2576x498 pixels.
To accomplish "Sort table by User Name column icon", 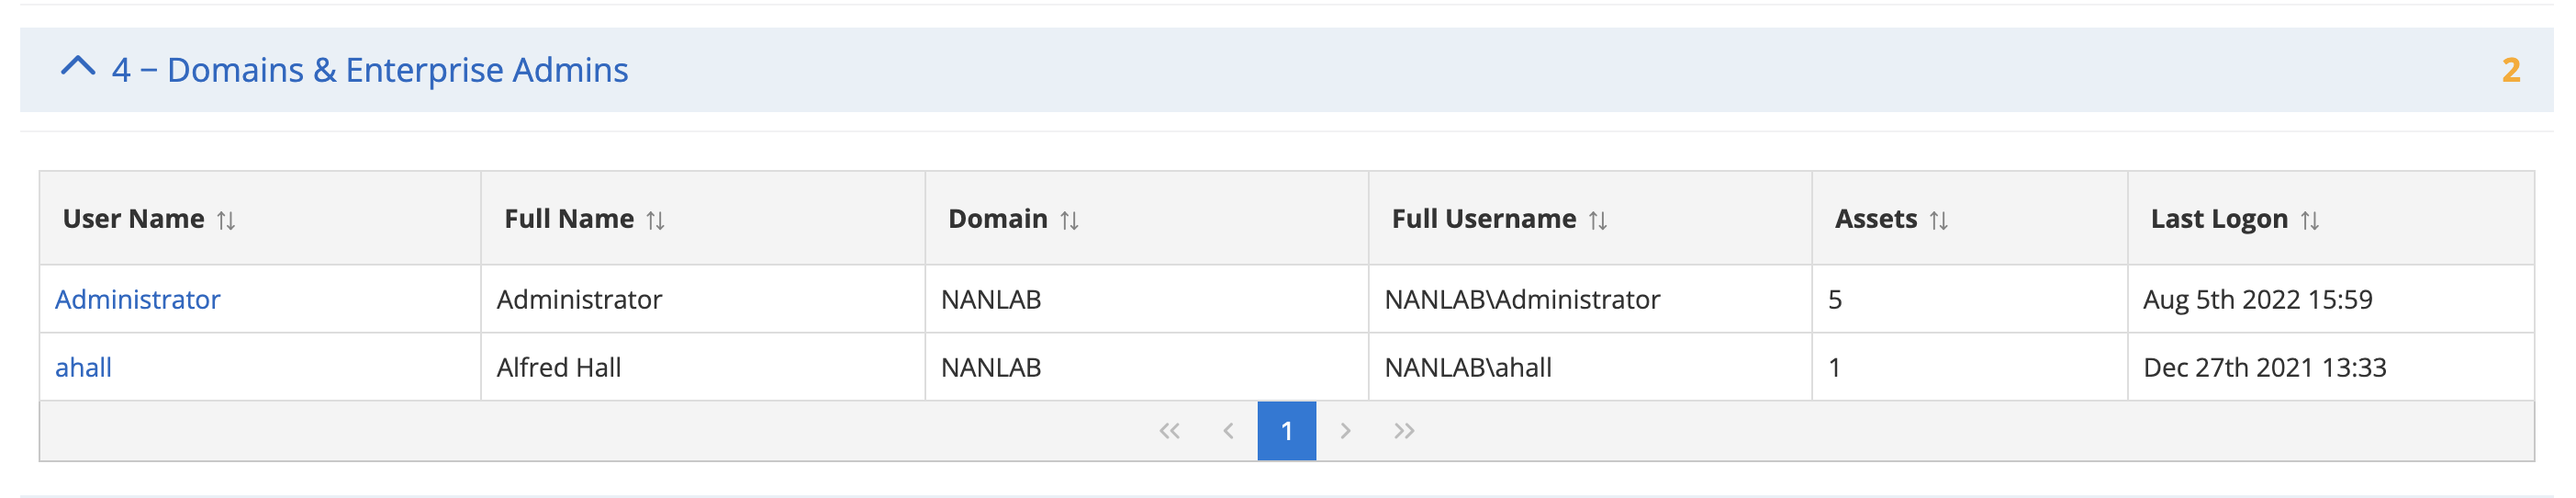I will click(x=226, y=220).
